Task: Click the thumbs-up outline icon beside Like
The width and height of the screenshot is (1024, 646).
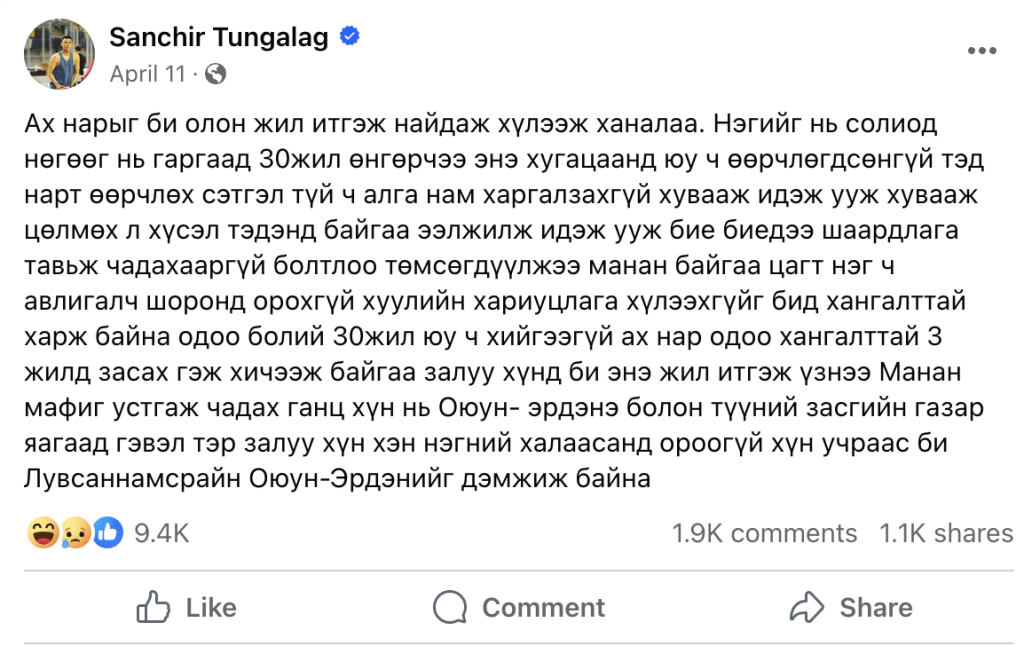Action: [154, 607]
